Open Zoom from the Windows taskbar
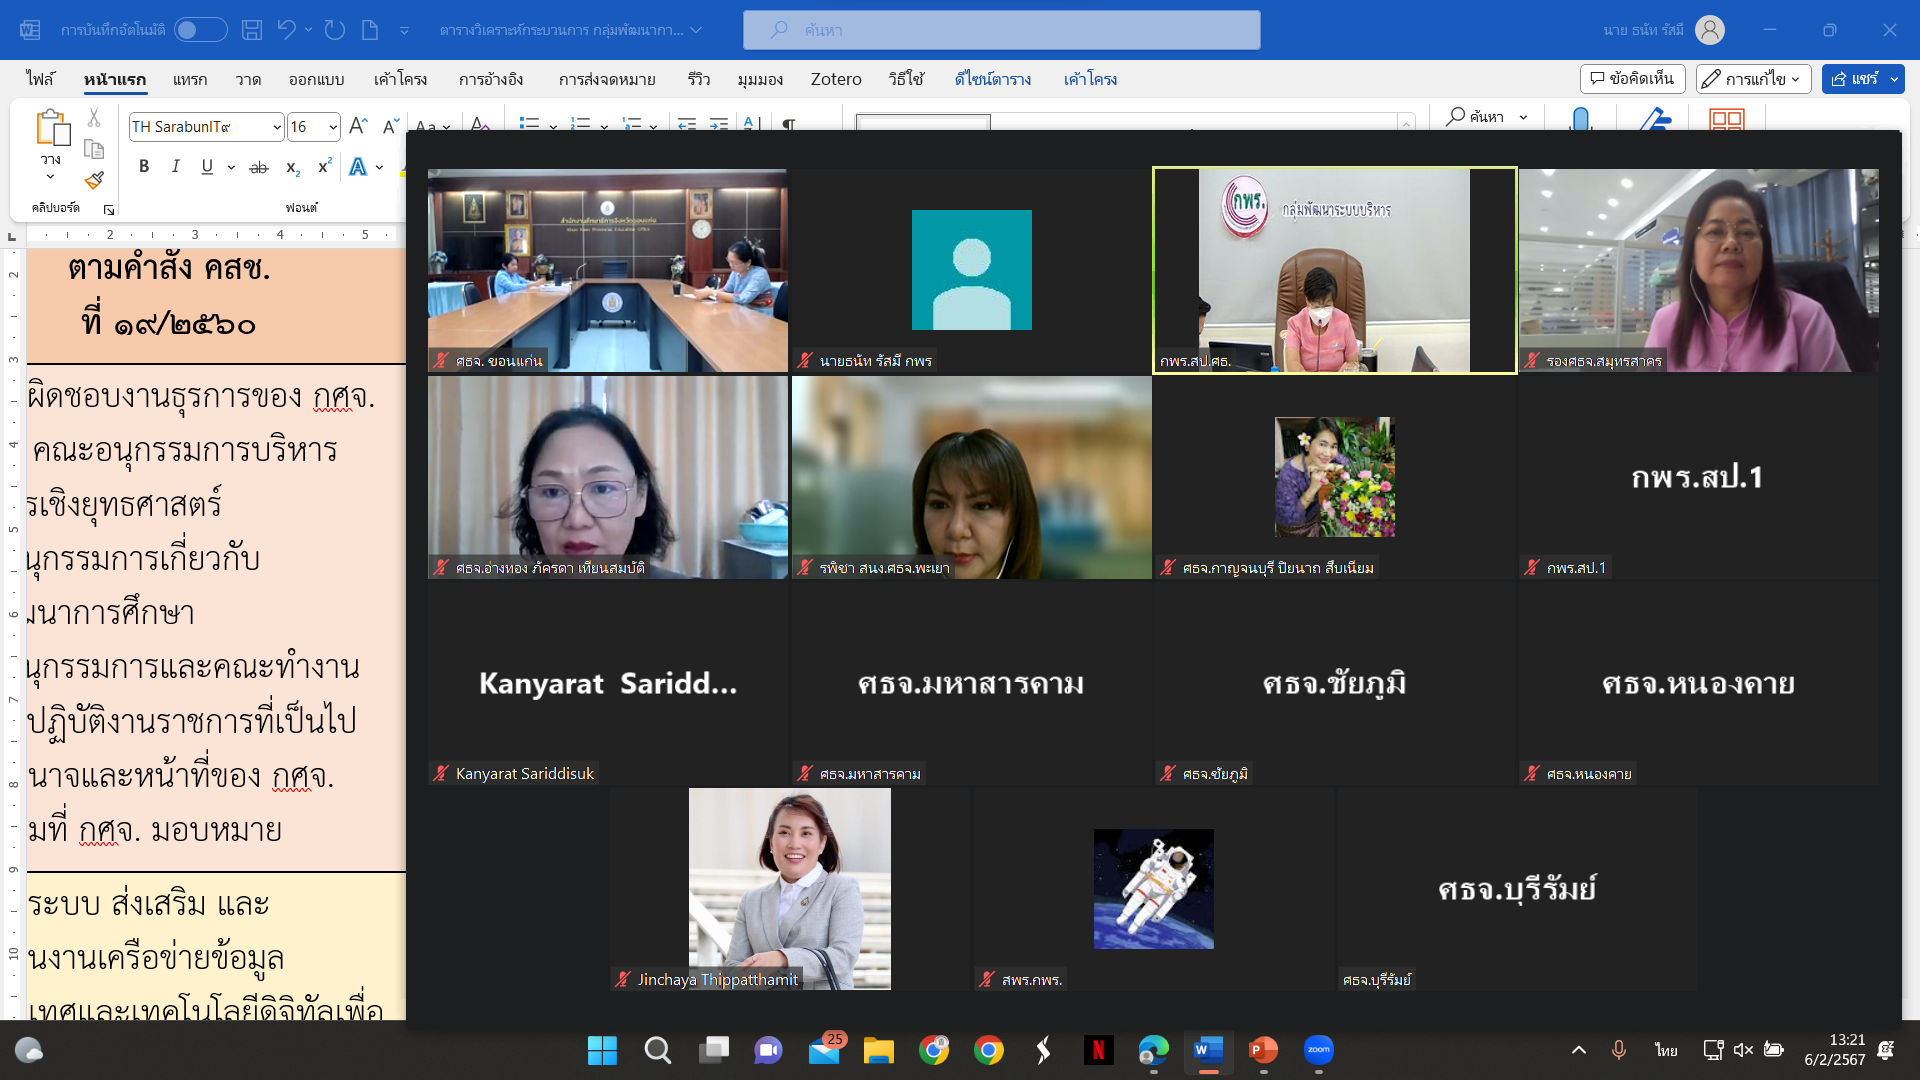The image size is (1920, 1080). tap(1318, 1050)
